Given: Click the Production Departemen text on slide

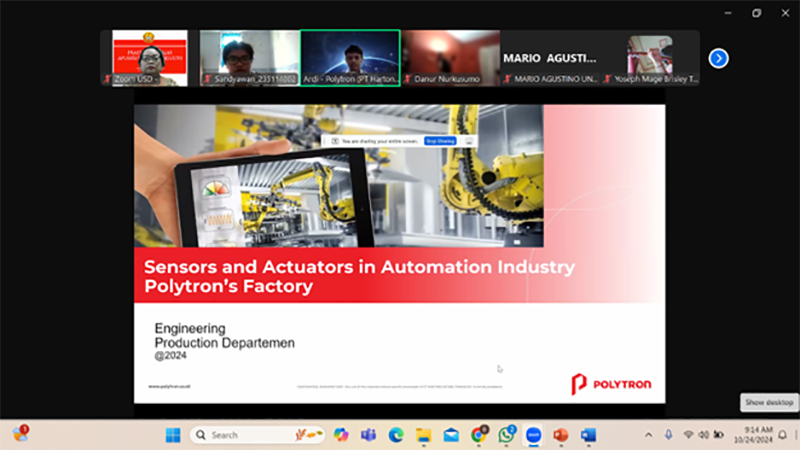Looking at the screenshot, I should coord(224,343).
